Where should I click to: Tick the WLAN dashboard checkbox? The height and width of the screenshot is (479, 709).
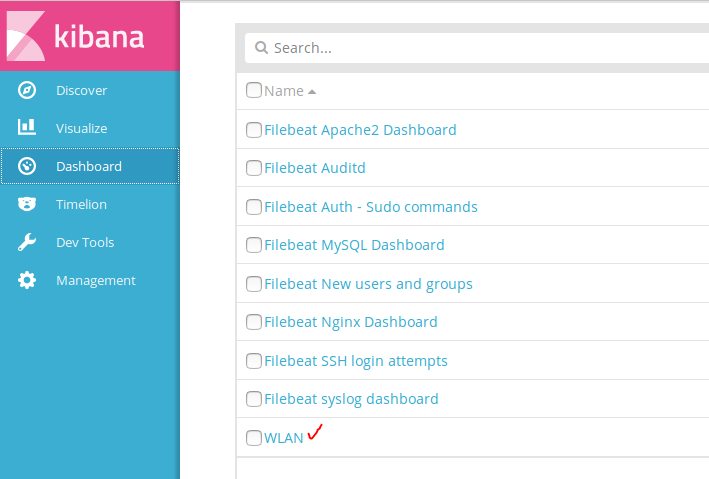(254, 438)
